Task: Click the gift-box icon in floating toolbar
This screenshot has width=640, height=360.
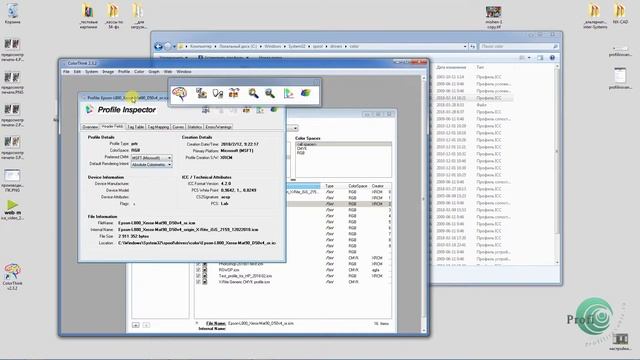Action: [x=234, y=93]
